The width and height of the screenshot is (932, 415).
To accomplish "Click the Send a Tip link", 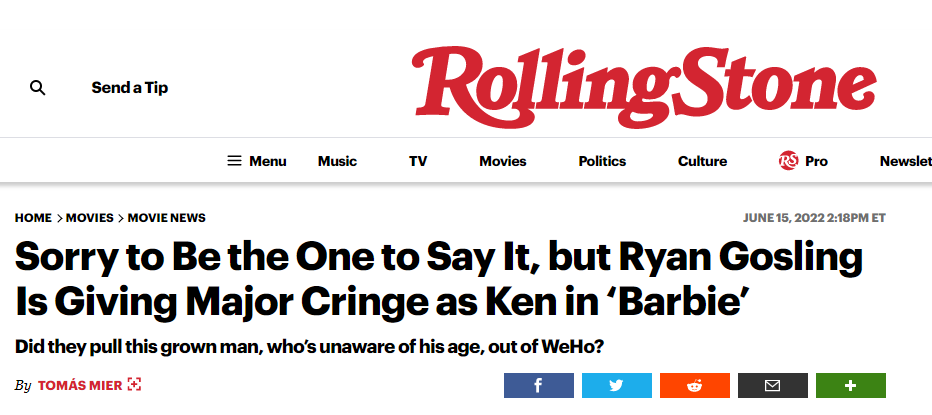I will tap(130, 88).
